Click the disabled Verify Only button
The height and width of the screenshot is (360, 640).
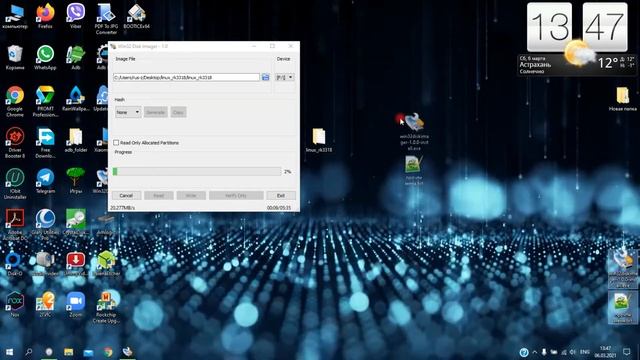click(x=236, y=196)
